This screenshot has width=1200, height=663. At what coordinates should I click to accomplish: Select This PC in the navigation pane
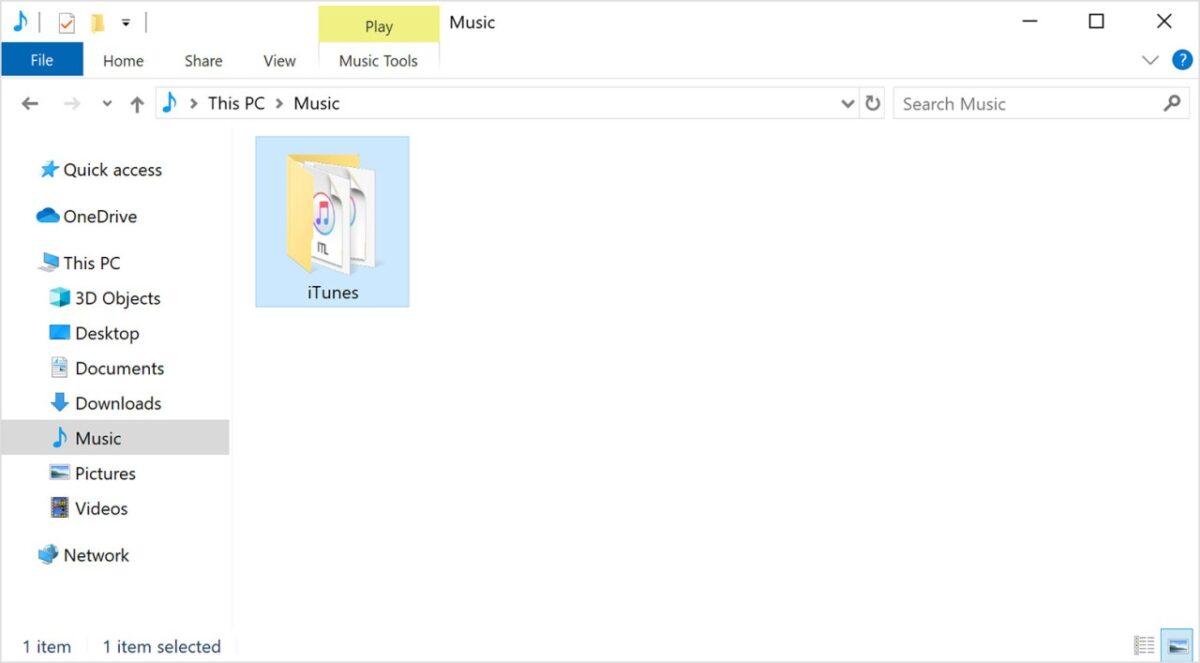(79, 263)
